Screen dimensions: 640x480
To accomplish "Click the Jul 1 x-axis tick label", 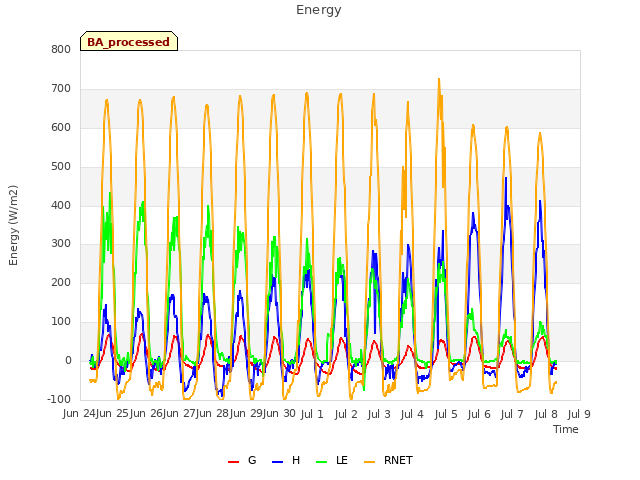I will pos(312,414).
